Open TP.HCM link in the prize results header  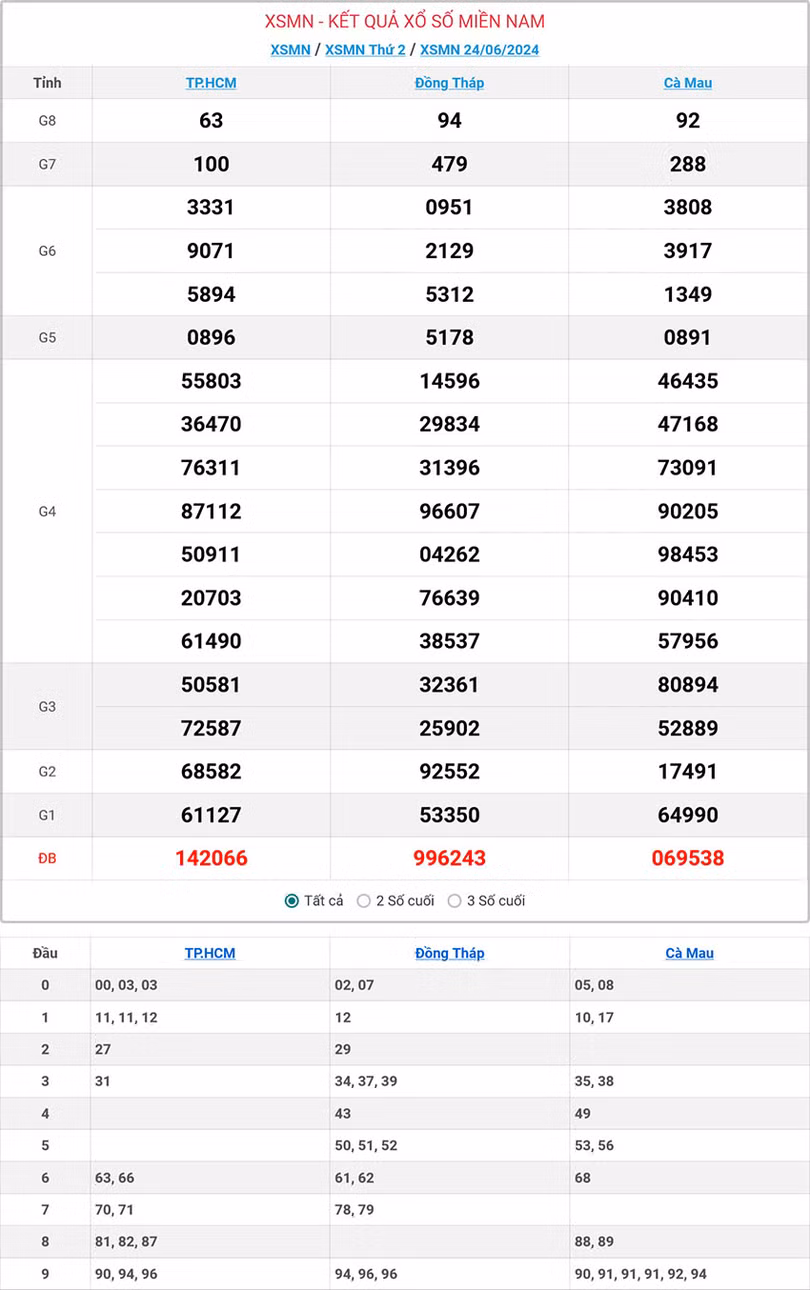211,83
